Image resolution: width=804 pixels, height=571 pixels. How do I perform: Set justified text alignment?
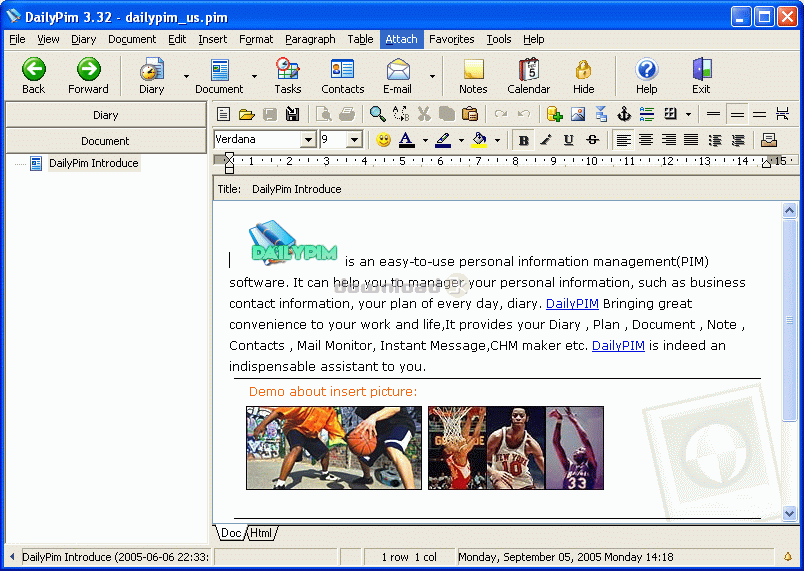691,139
